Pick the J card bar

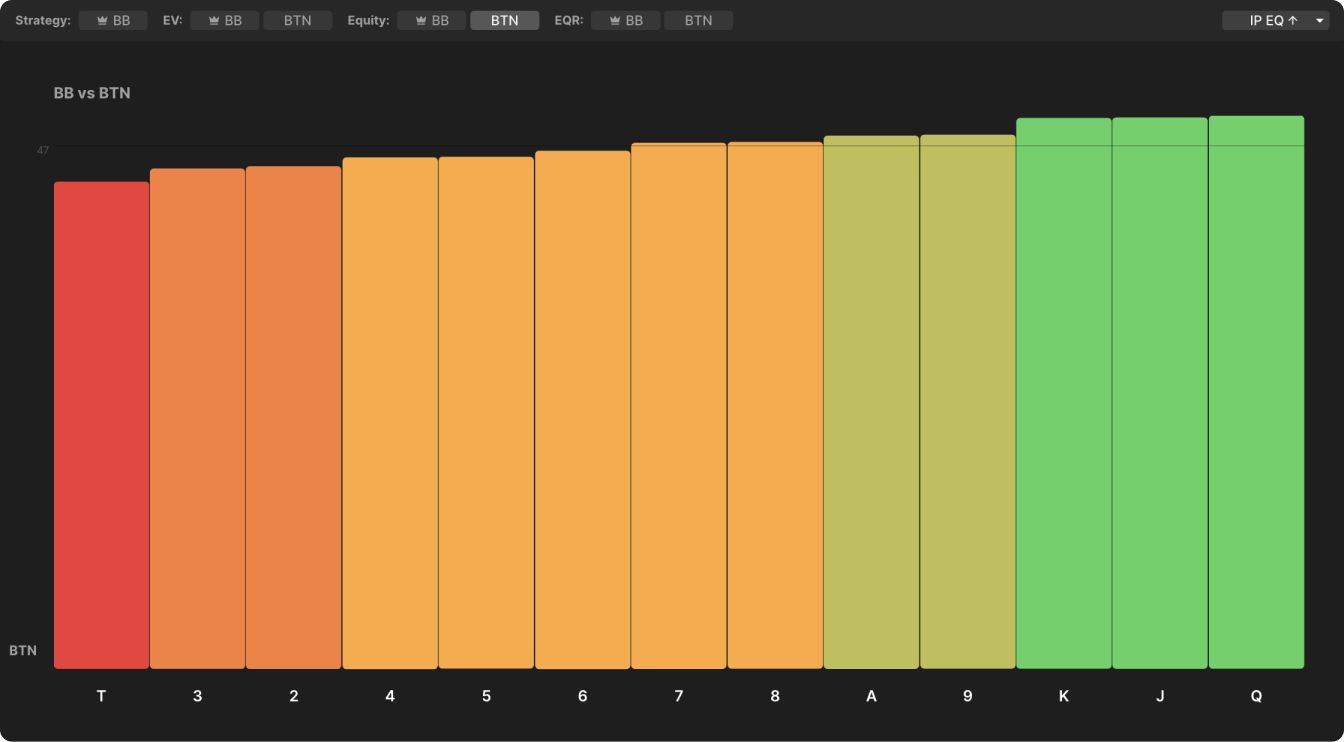(x=1160, y=393)
